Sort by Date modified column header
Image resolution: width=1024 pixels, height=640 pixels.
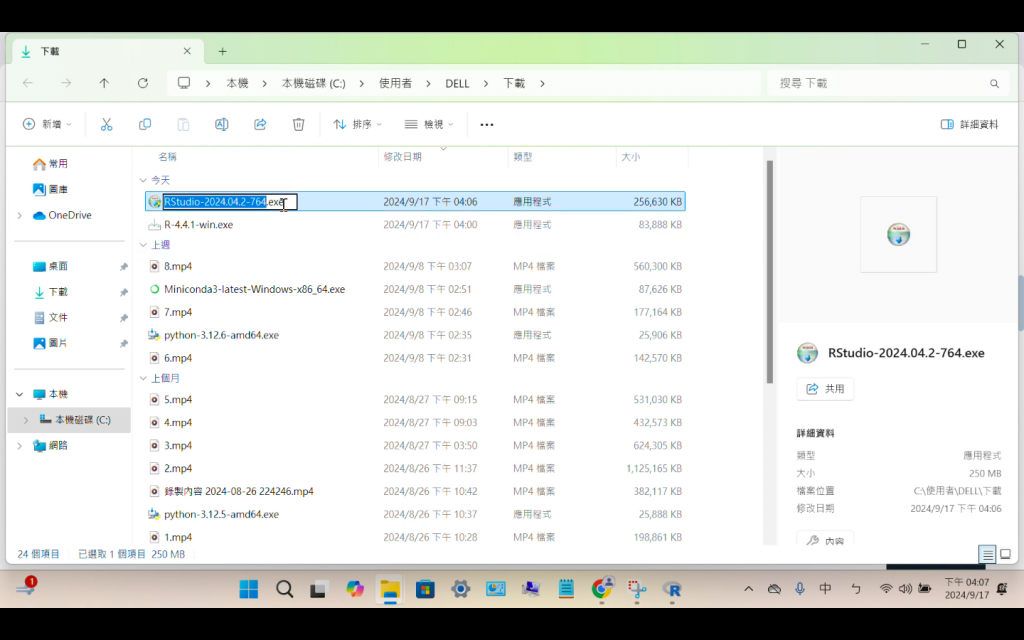pyautogui.click(x=402, y=157)
